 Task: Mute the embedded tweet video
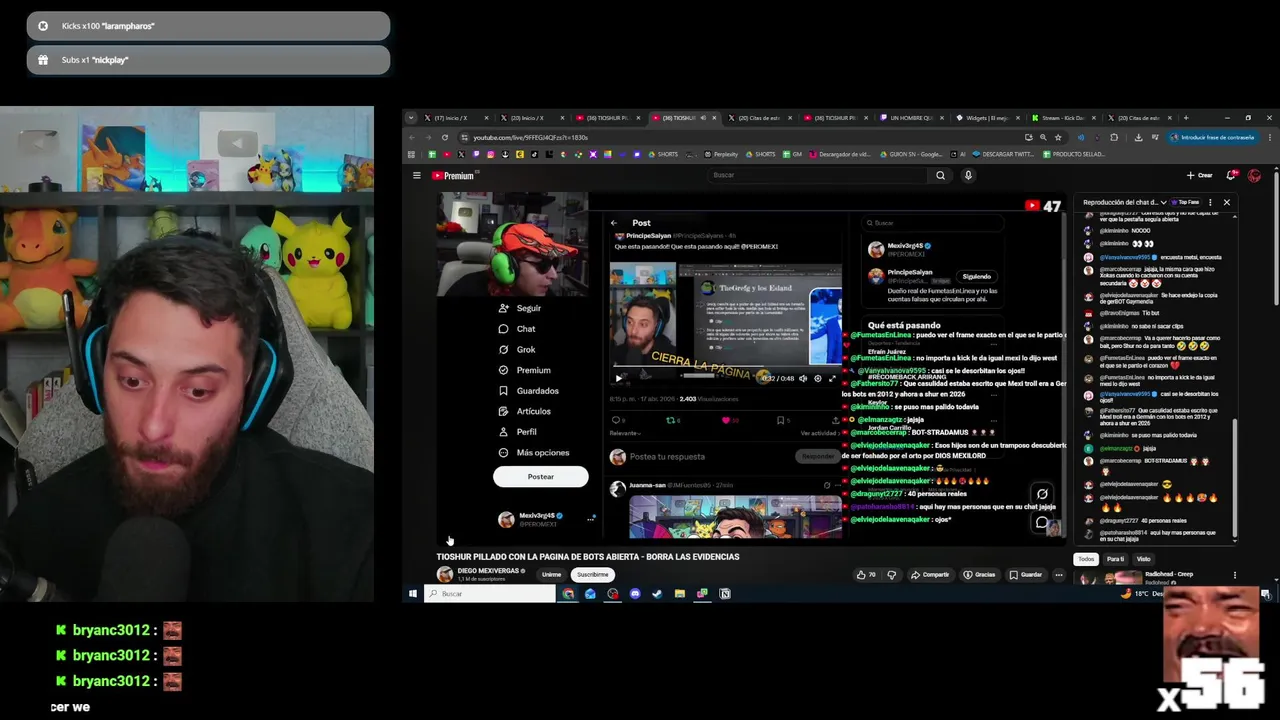coord(803,378)
